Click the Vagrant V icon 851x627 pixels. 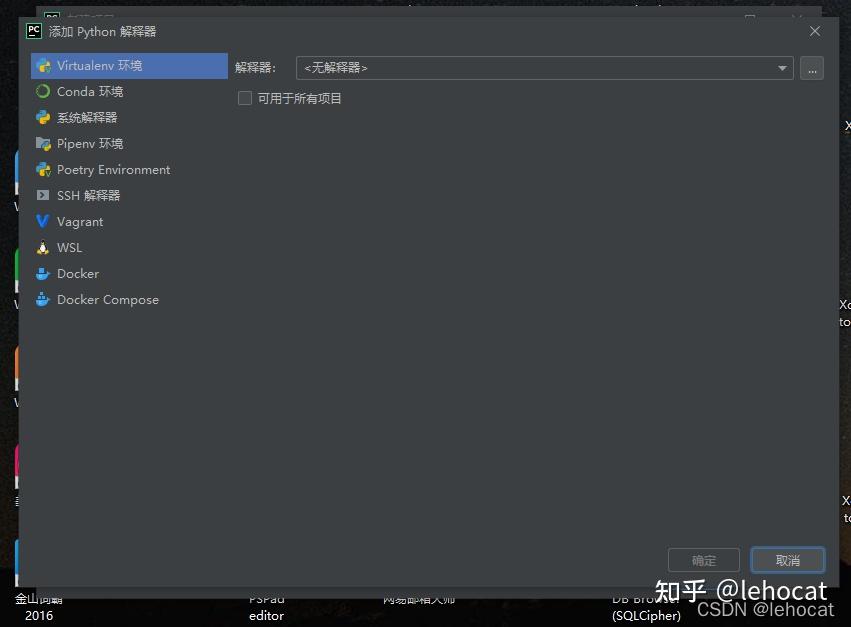click(42, 221)
